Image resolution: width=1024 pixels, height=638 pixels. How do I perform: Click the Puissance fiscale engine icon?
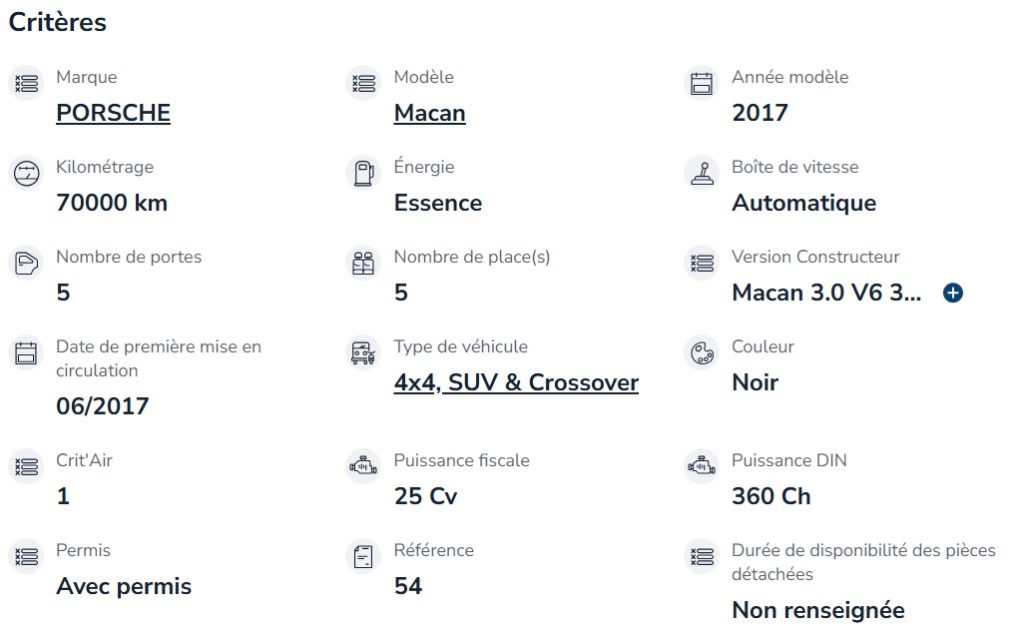pos(364,466)
